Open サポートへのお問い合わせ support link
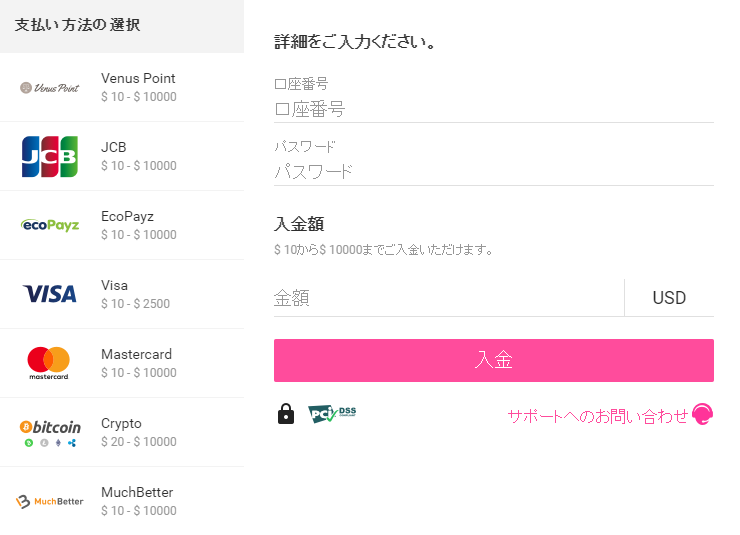740x535 pixels. click(597, 416)
